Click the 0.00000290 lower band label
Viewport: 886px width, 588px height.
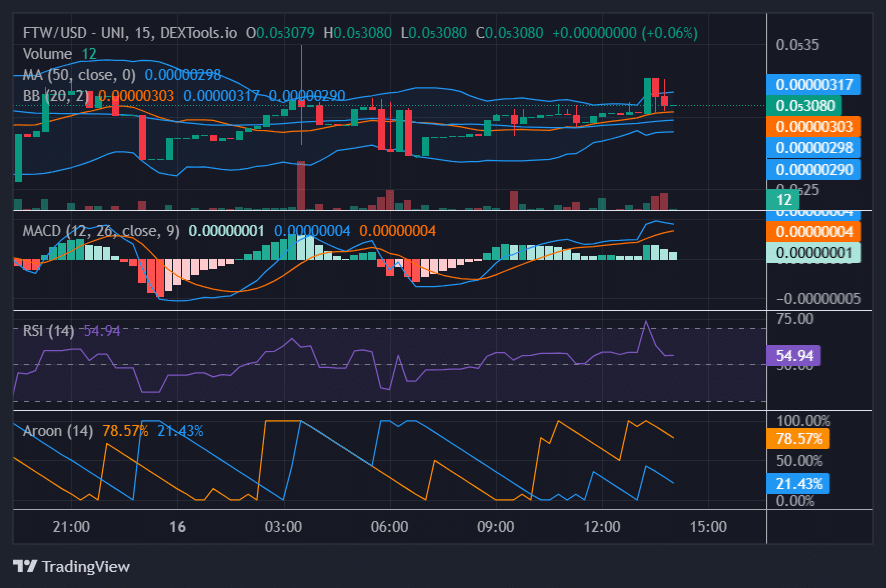(814, 169)
